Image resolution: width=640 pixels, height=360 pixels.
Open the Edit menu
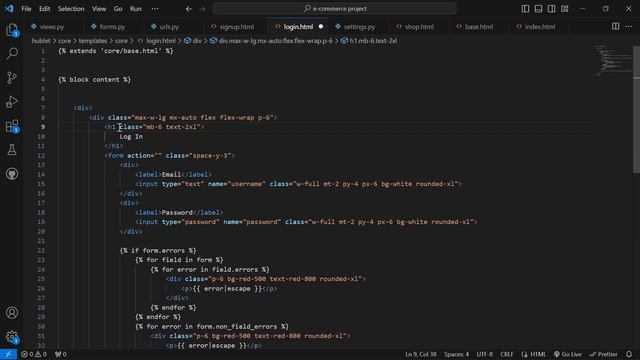[x=44, y=9]
